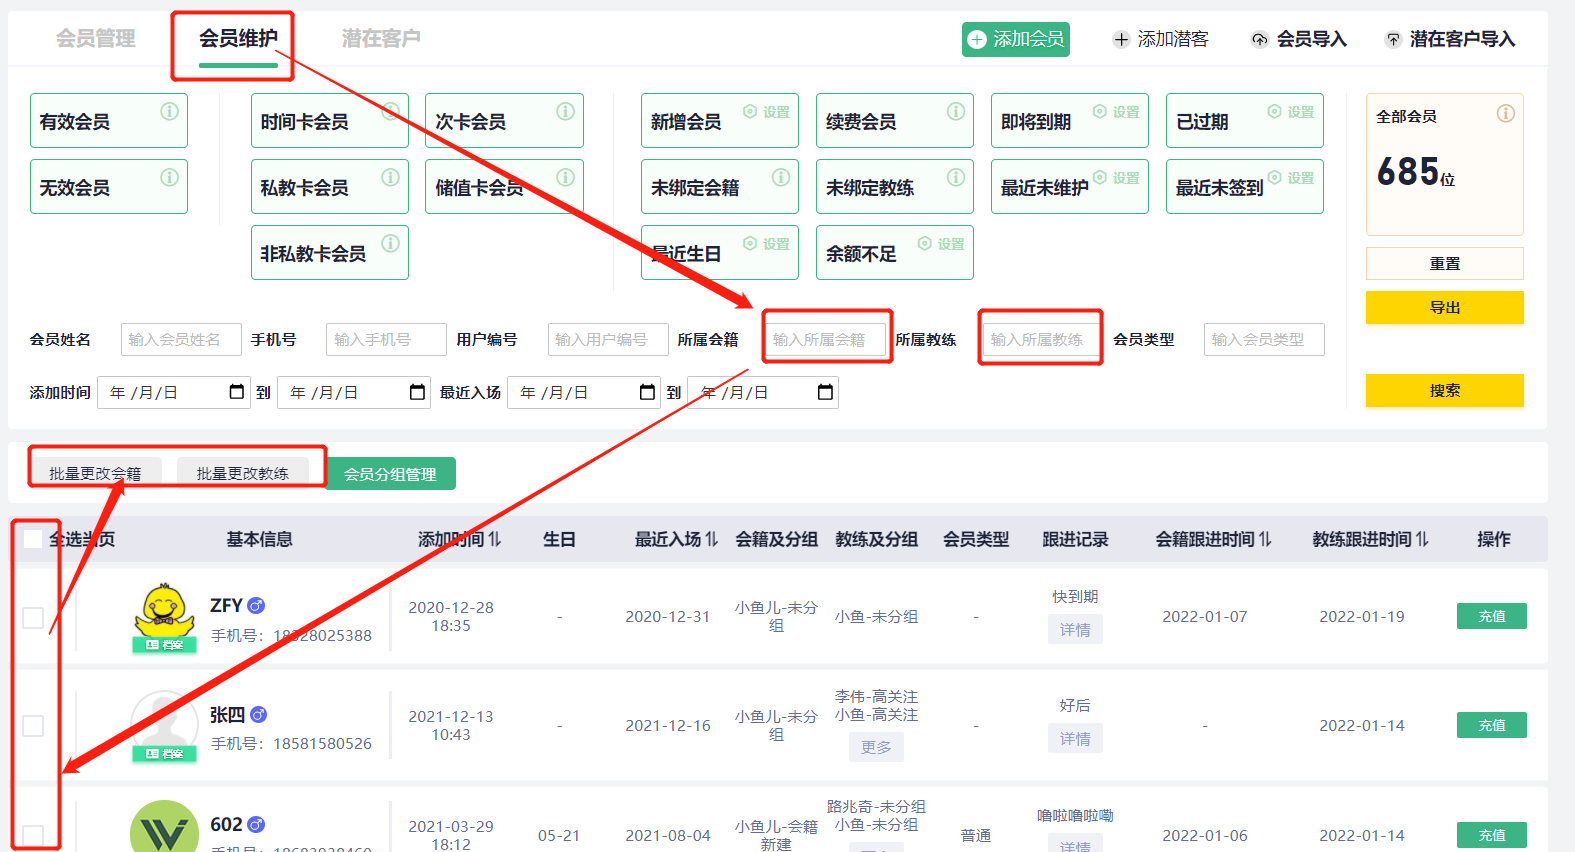Image resolution: width=1575 pixels, height=852 pixels.
Task: Click the sort icon next to 最近入场 column
Action: 711,539
